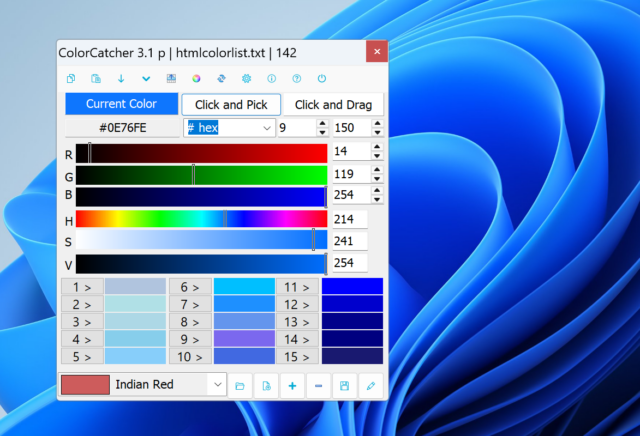Select the blue swatch next to '12 >'

pos(352,305)
